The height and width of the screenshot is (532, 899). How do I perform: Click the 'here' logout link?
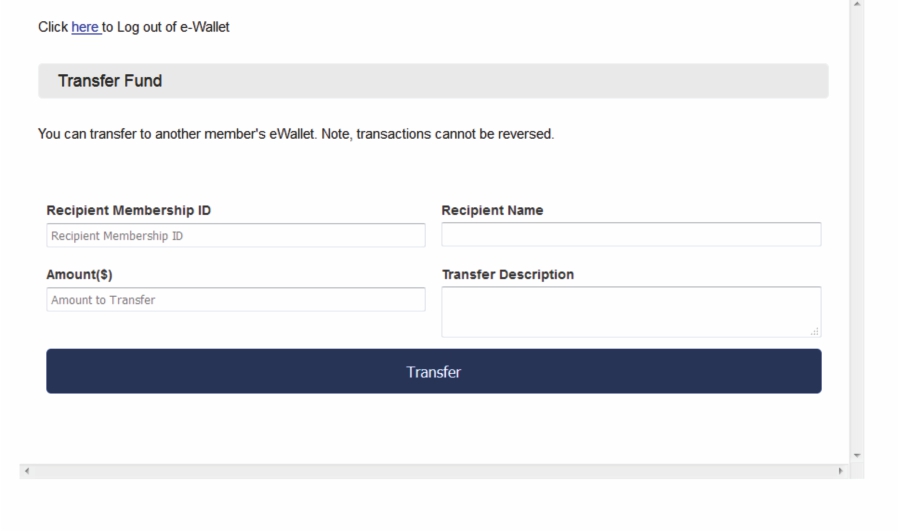click(86, 27)
